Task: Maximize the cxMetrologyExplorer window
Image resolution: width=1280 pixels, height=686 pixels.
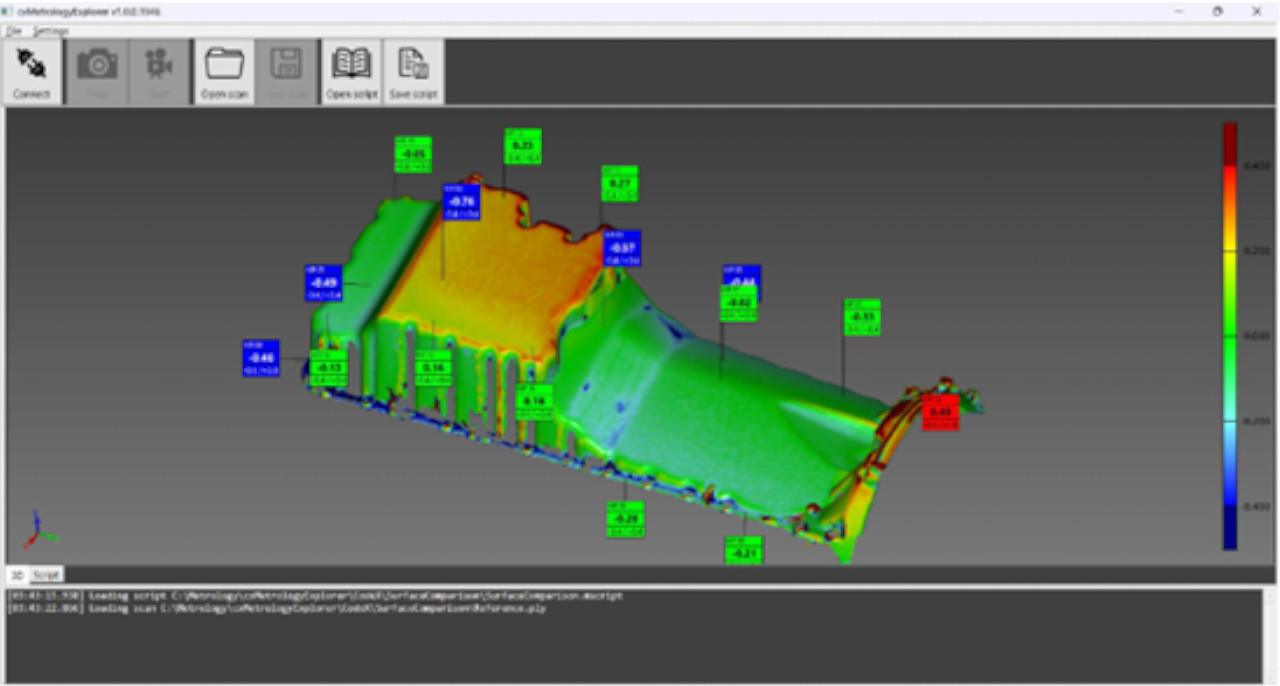Action: point(1217,11)
